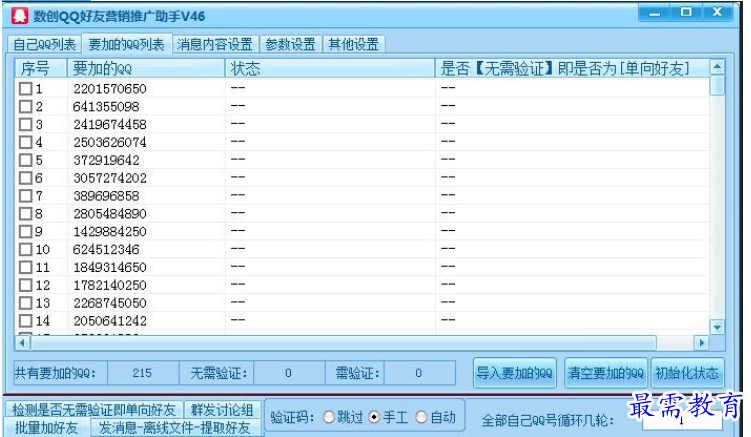The width and height of the screenshot is (751, 437).
Task: Click the 共有要加的QQ count field 215
Action: tap(142, 373)
